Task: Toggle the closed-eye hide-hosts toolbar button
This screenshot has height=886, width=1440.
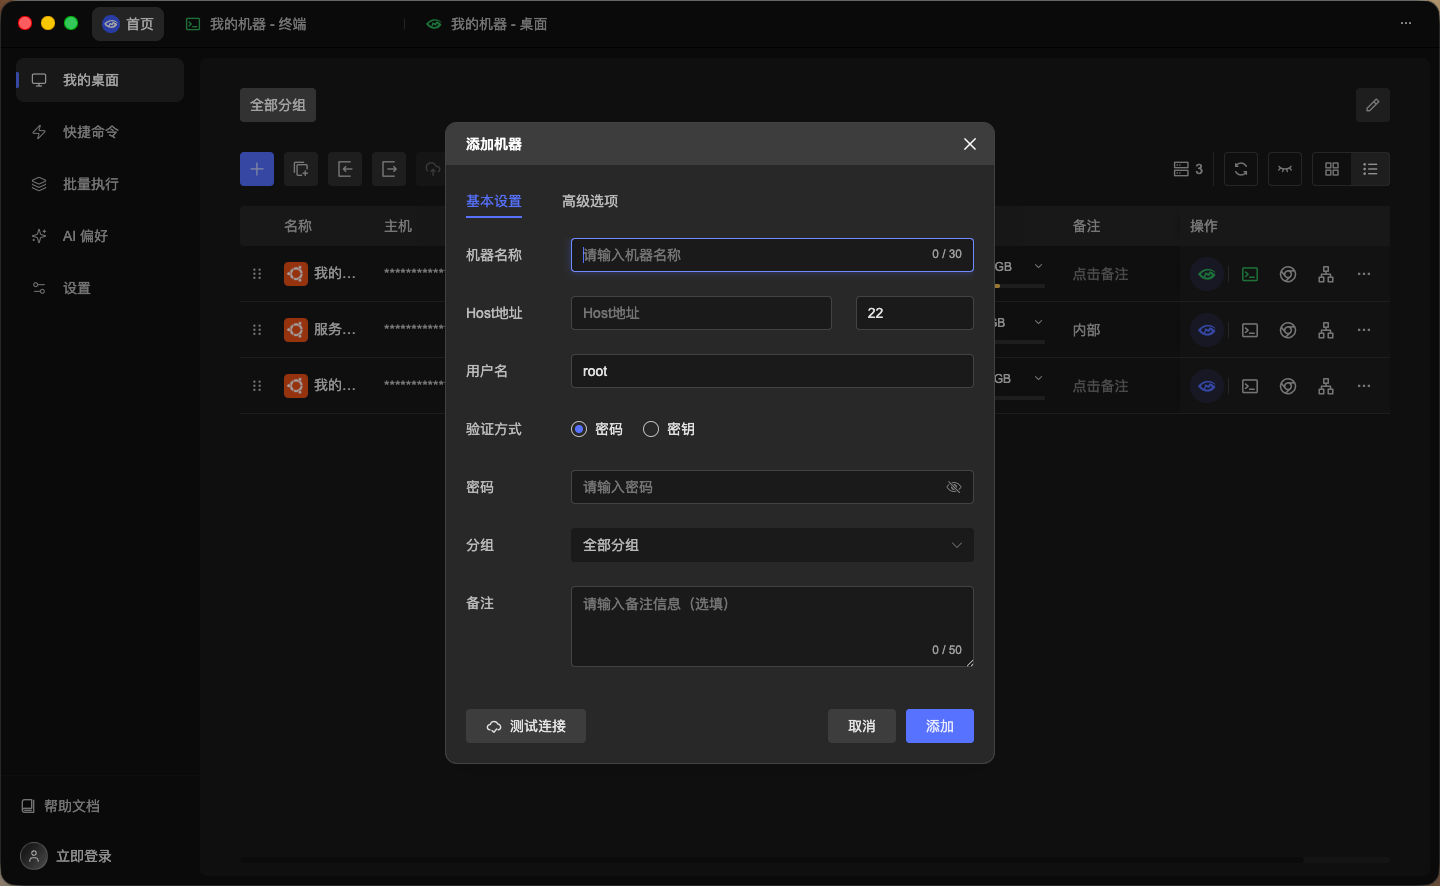Action: [1285, 169]
